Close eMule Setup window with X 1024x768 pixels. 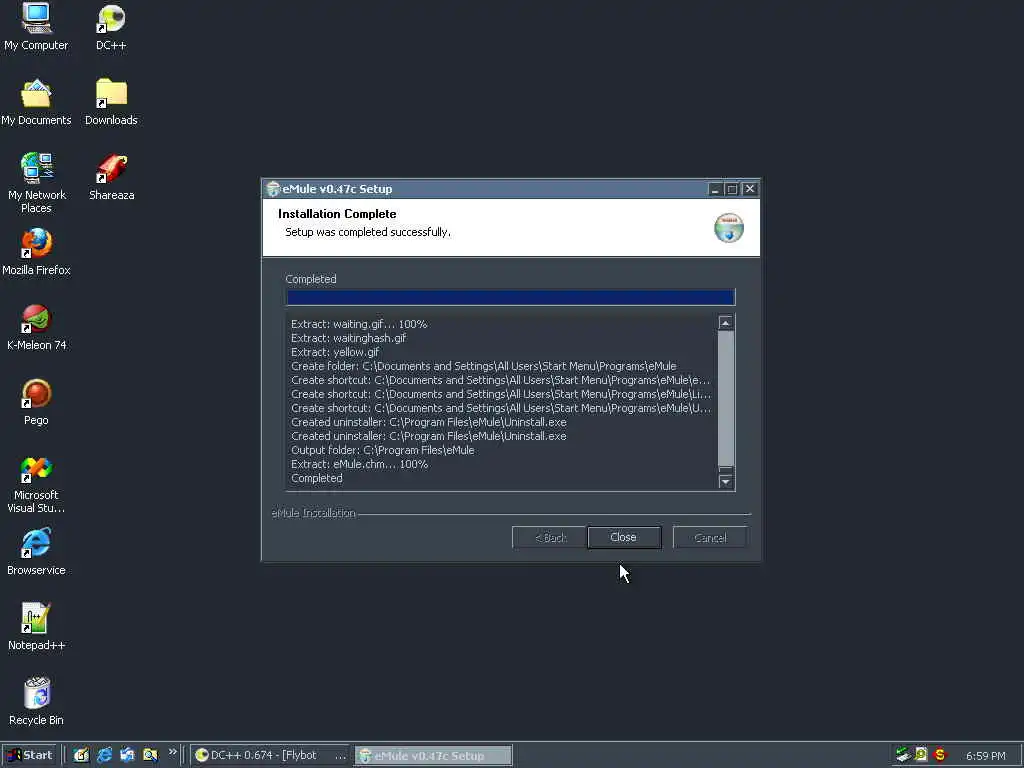click(750, 189)
